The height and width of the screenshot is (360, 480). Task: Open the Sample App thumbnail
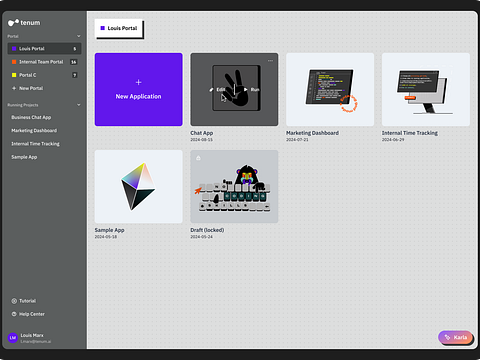point(139,186)
